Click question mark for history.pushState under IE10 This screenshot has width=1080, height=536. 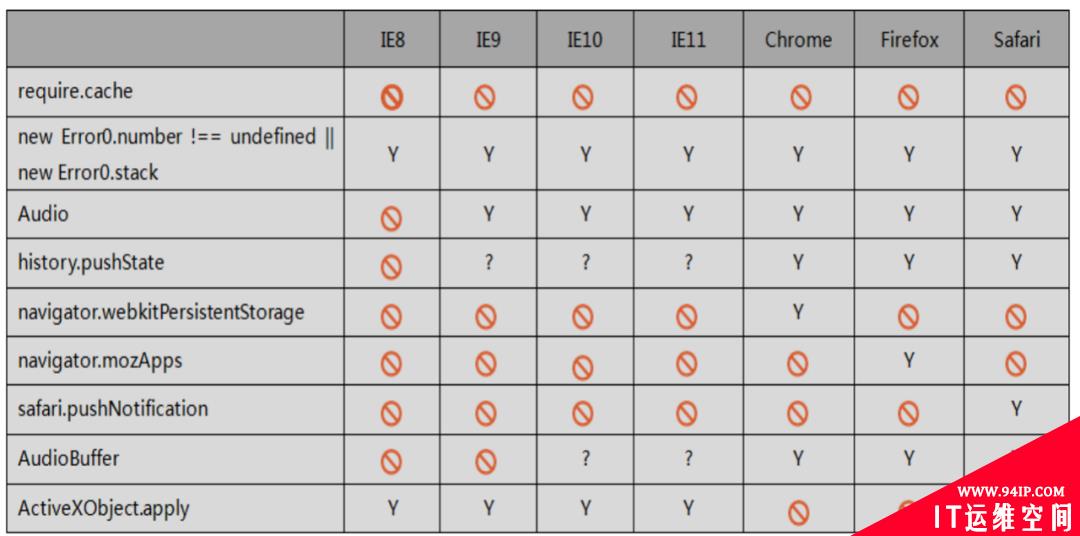[585, 262]
